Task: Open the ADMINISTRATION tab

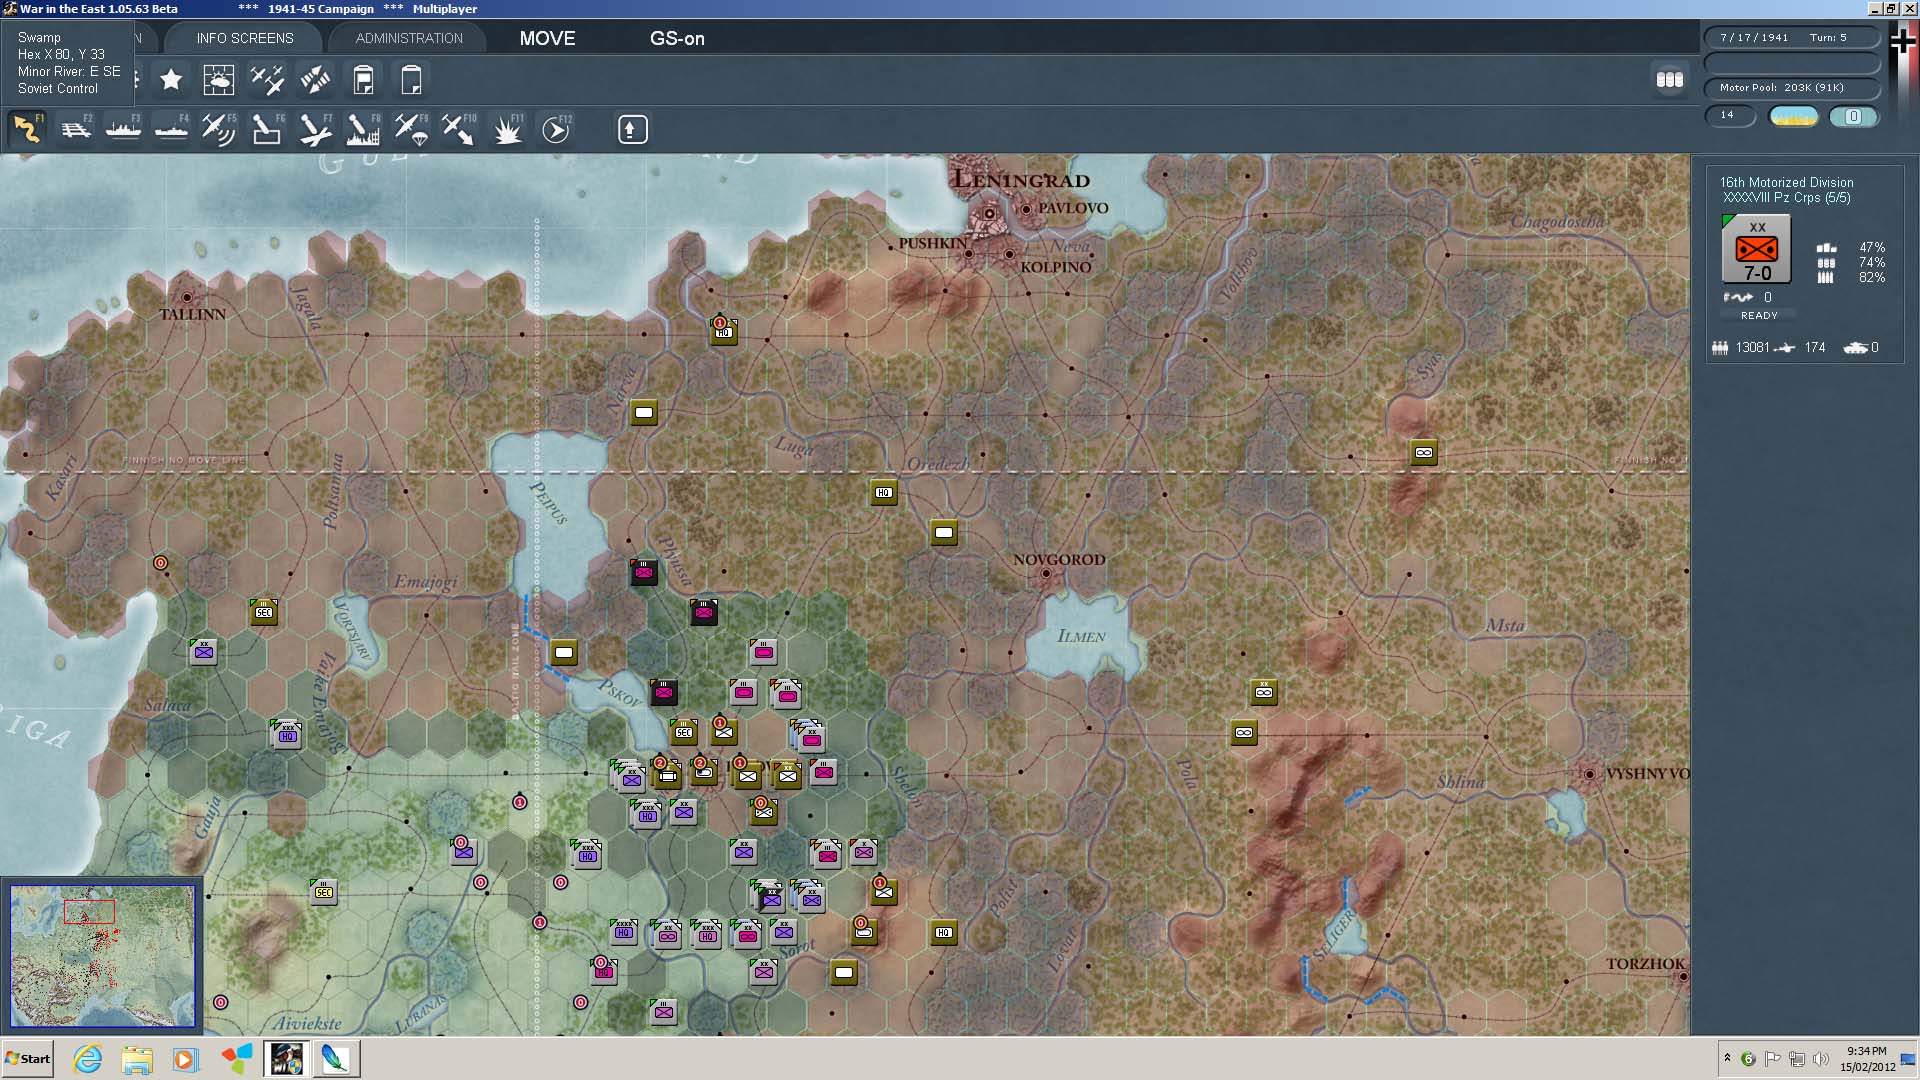Action: [x=409, y=38]
